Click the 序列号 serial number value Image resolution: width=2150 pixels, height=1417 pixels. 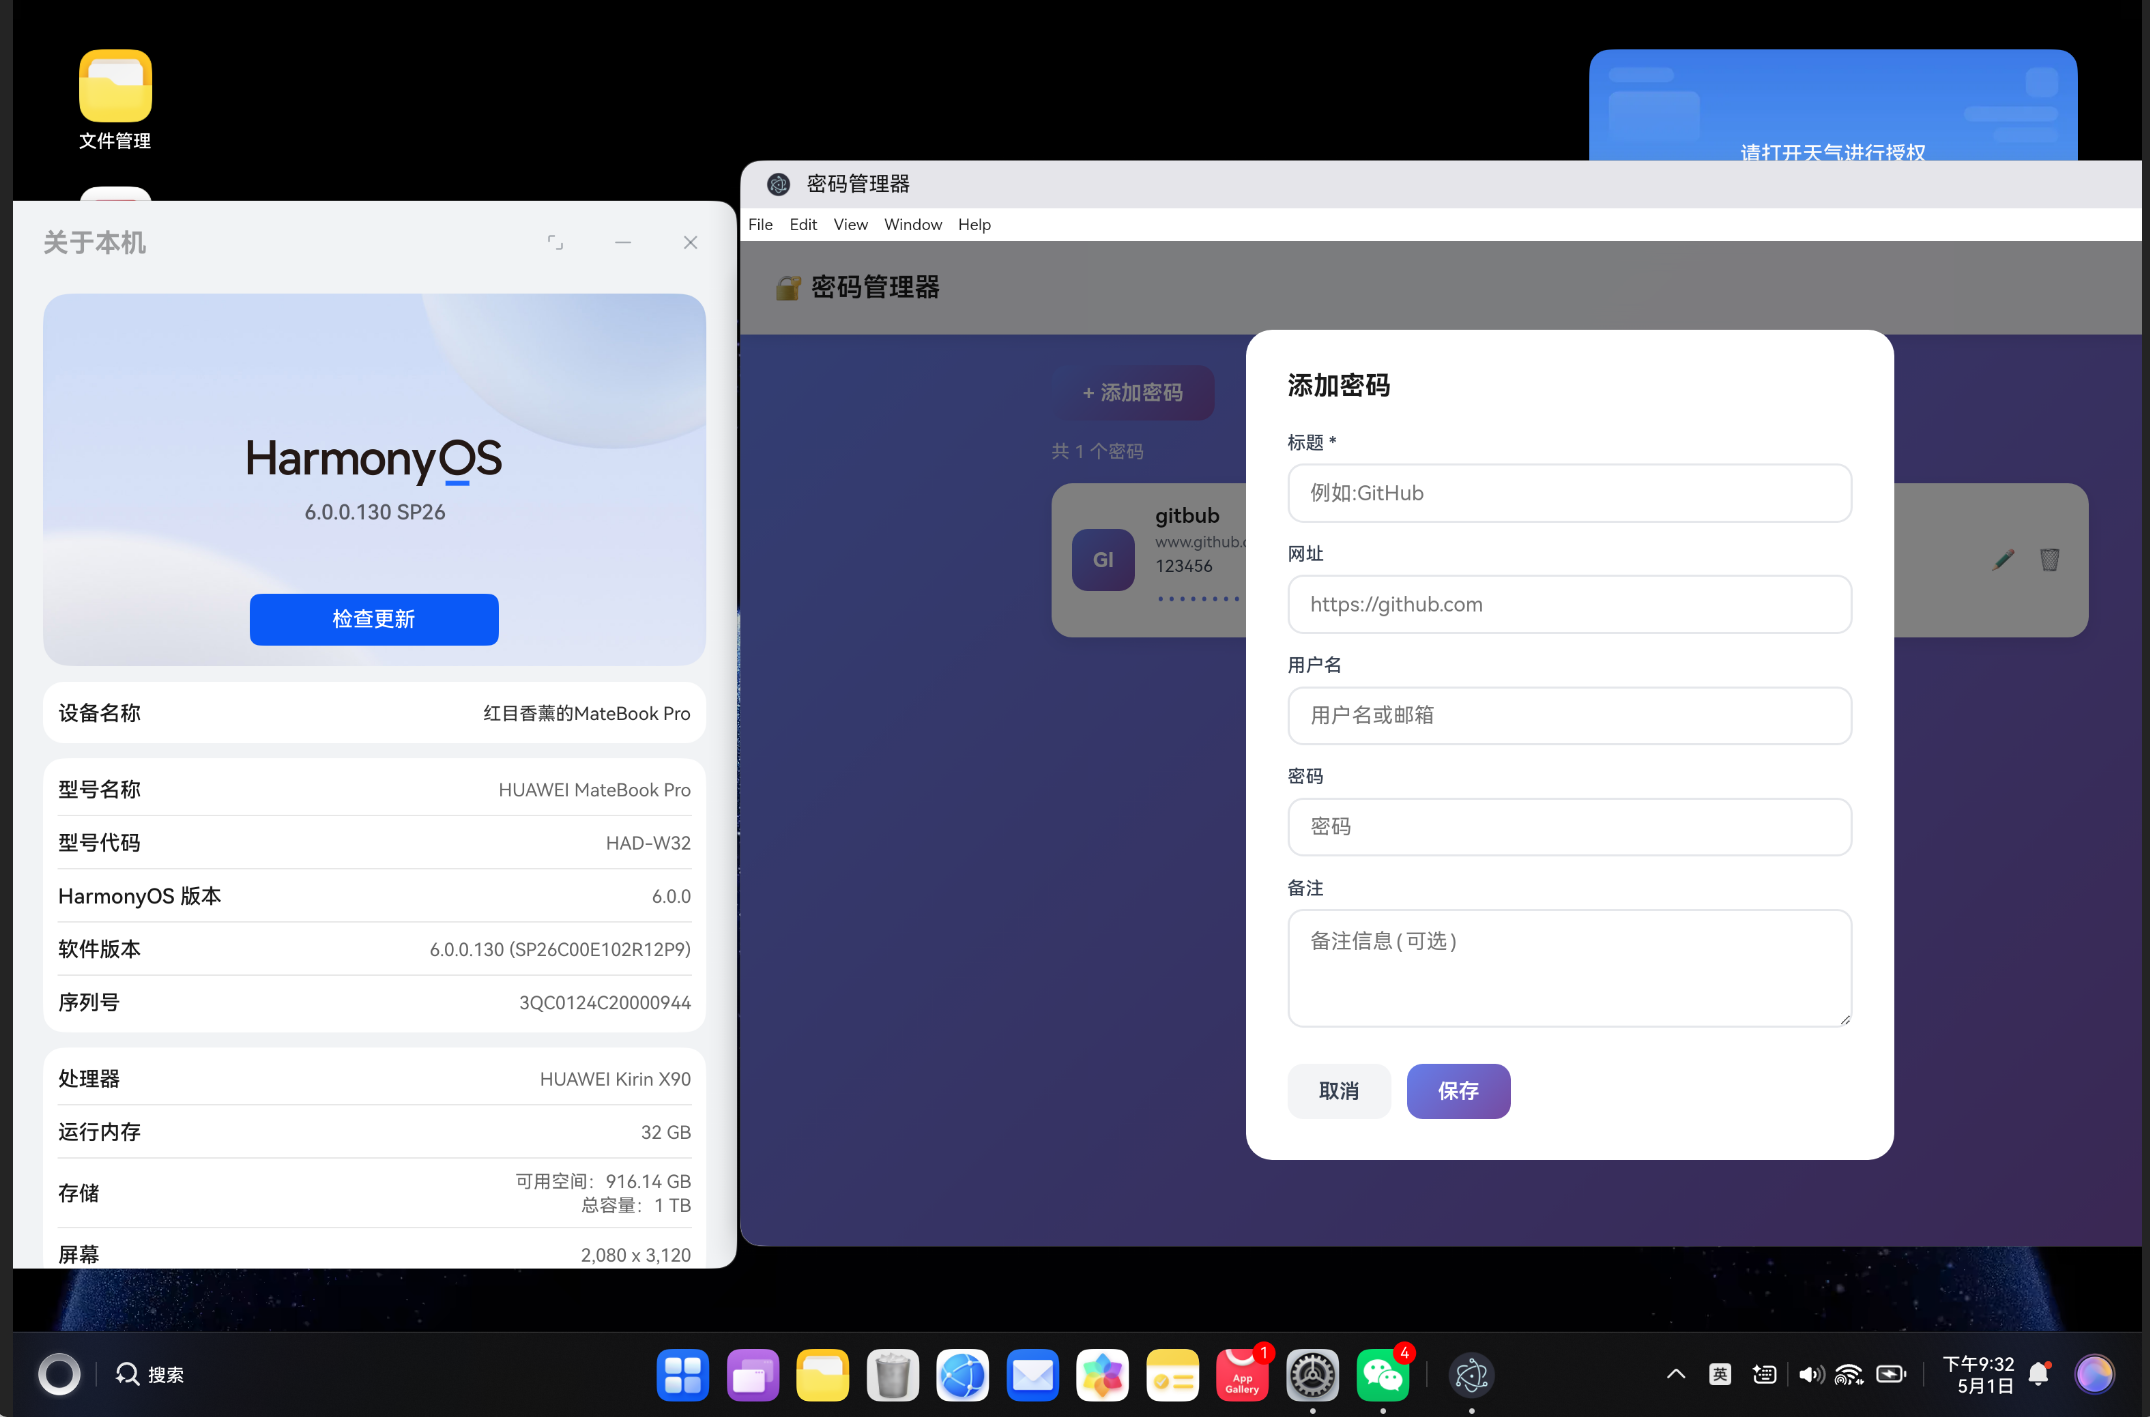[x=604, y=1003]
